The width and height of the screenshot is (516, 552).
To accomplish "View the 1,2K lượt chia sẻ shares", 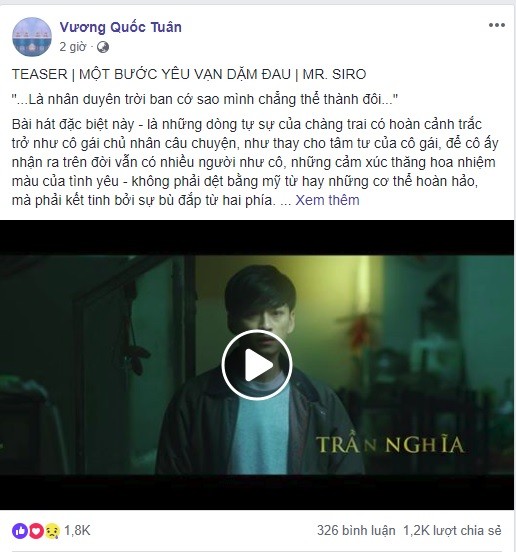I will (452, 531).
